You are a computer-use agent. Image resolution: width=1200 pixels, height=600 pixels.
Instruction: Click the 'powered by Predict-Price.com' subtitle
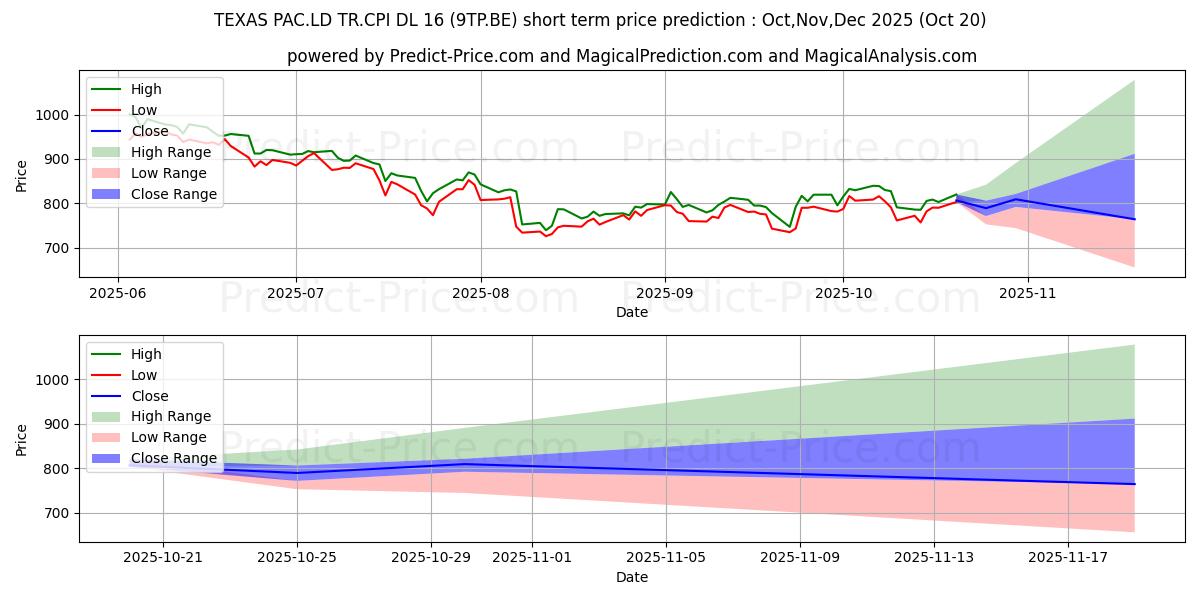click(632, 56)
